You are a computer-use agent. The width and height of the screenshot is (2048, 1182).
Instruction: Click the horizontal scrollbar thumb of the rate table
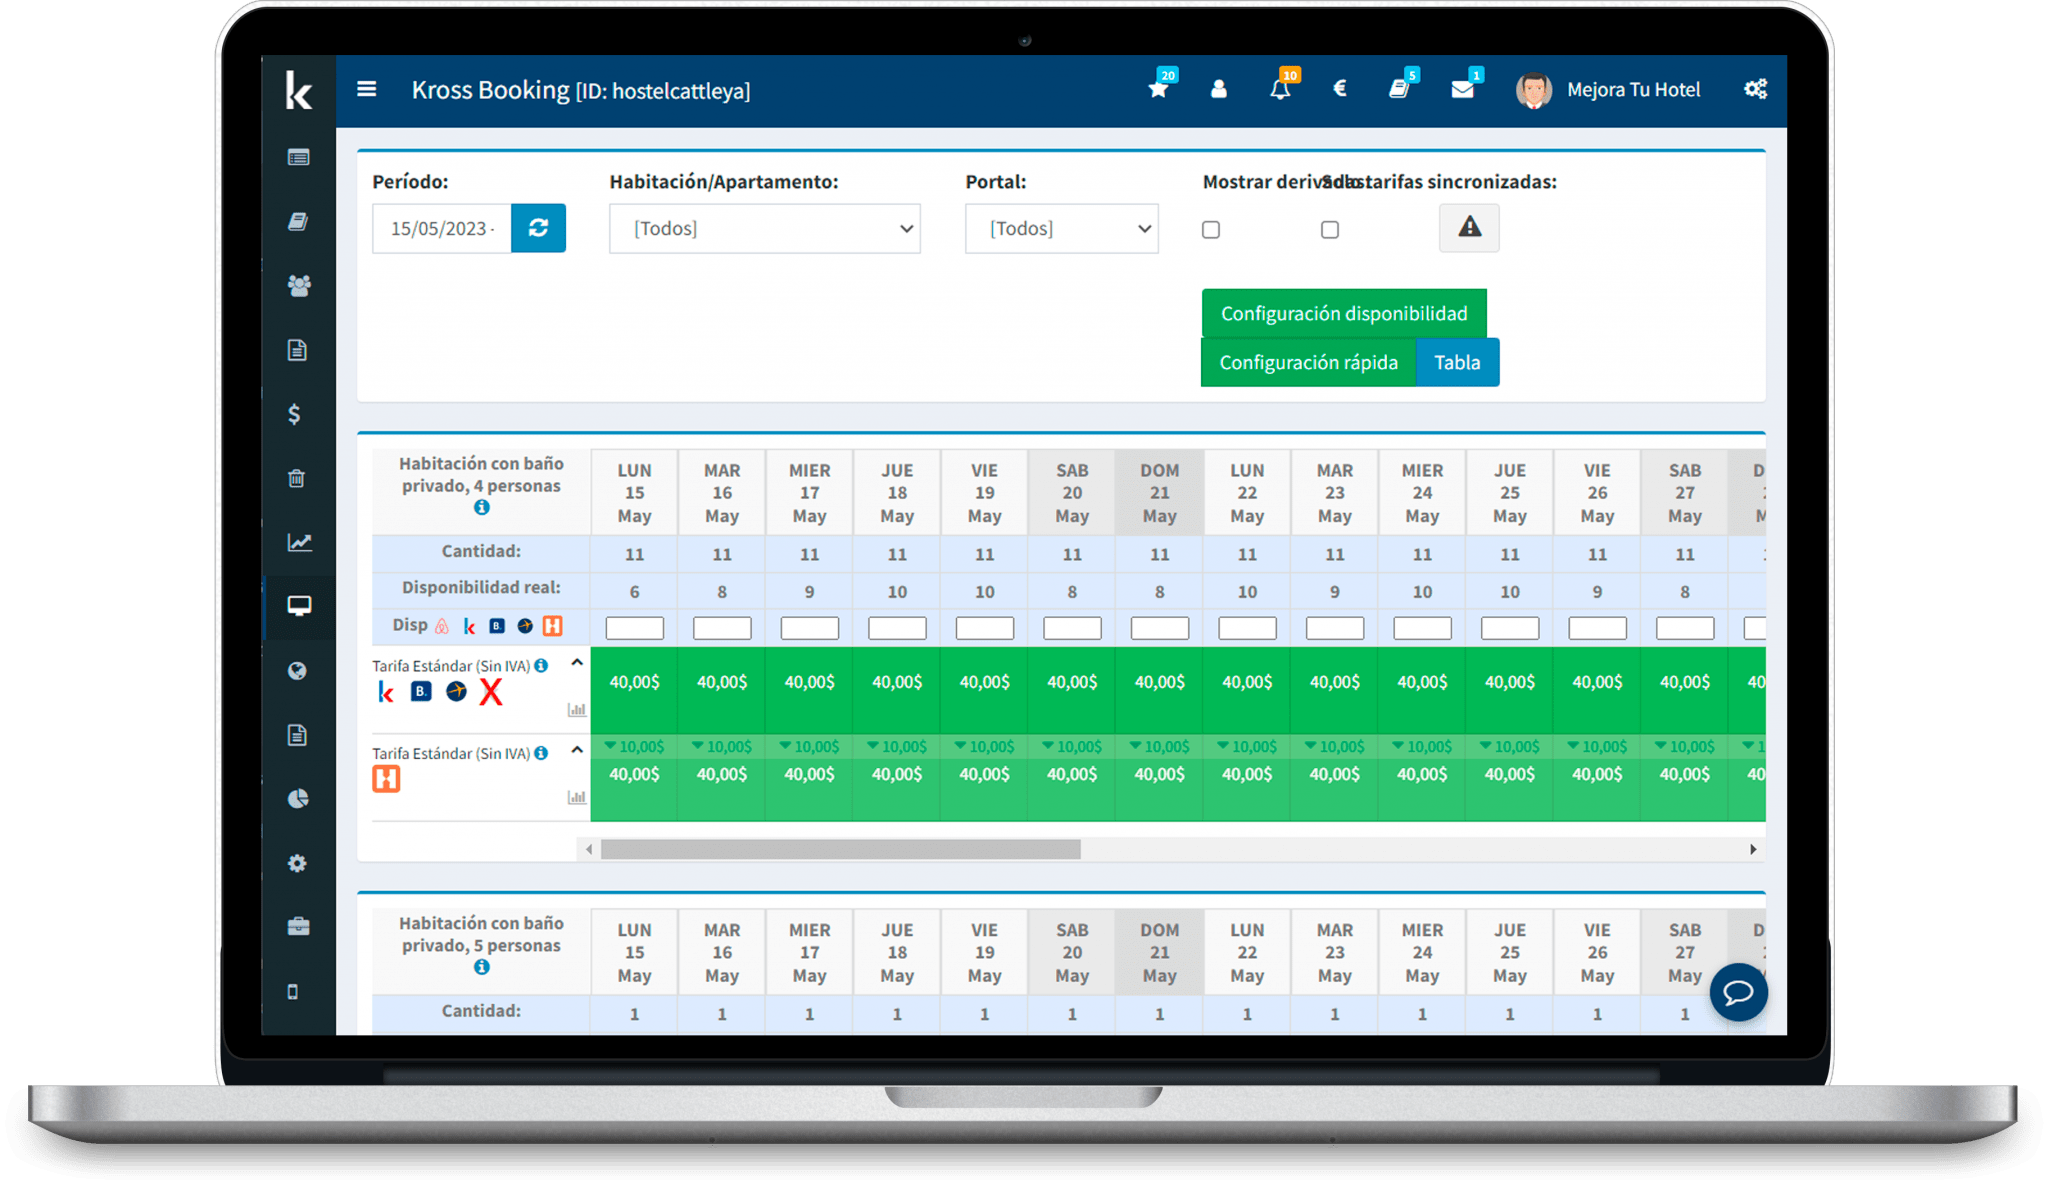(x=840, y=849)
